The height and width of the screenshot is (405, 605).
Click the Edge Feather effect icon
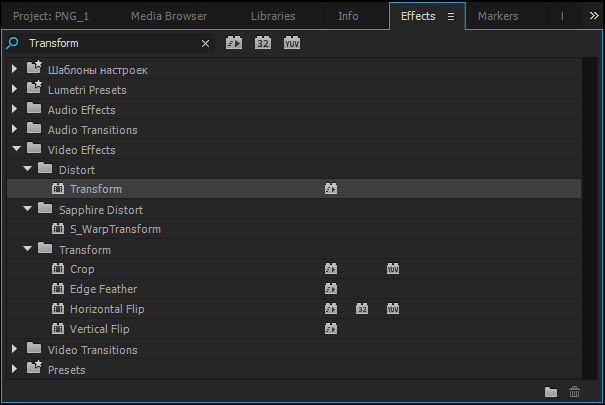tap(58, 289)
